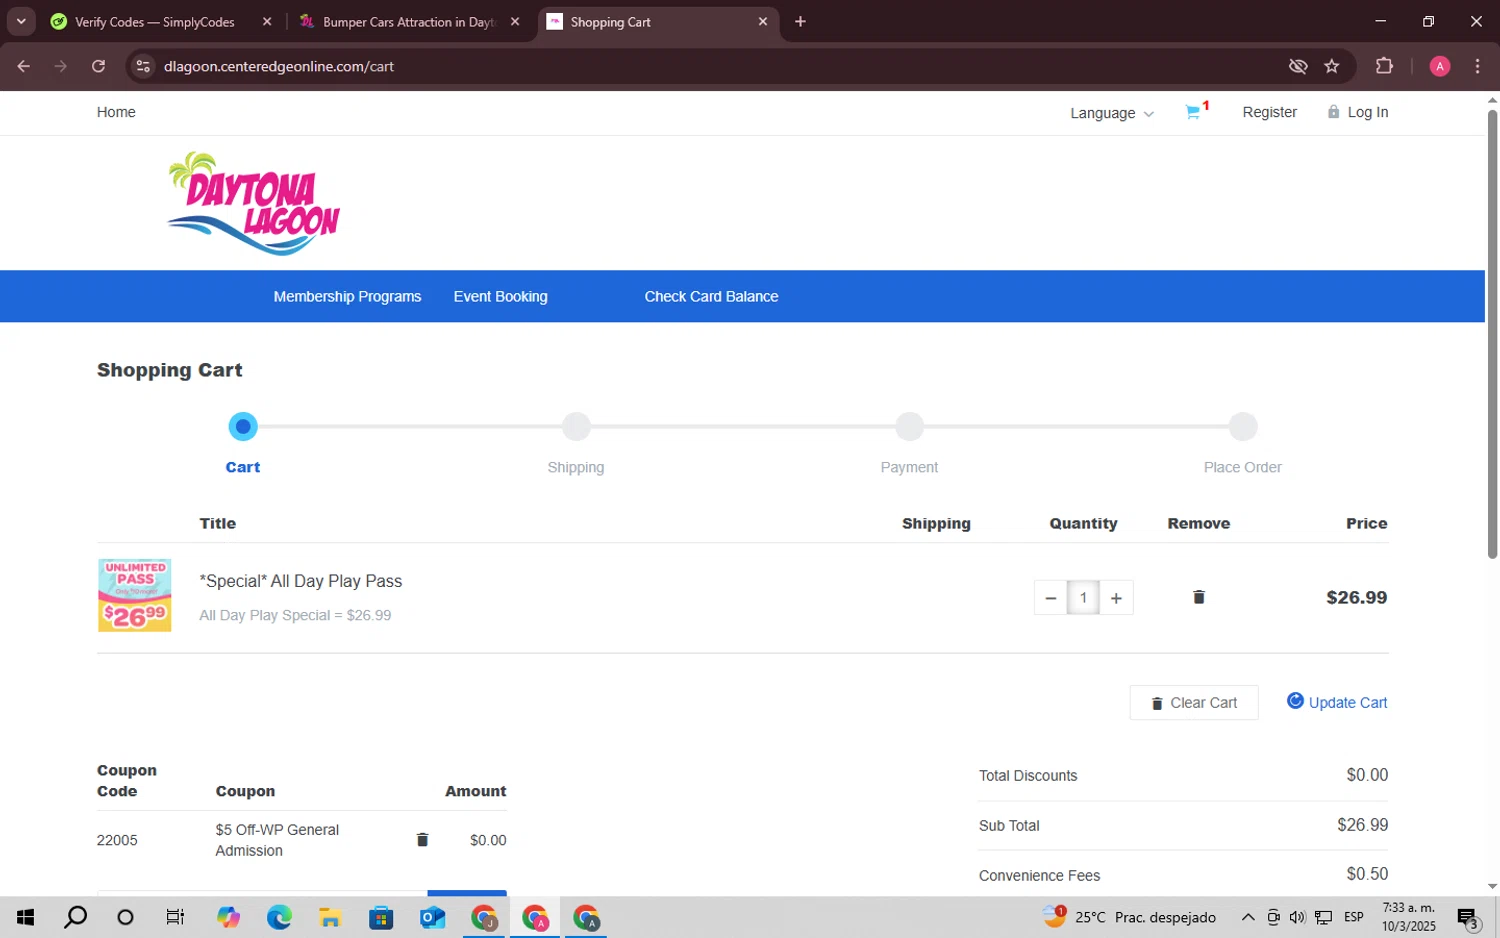Switch to Bumper Cars Attraction tab
This screenshot has width=1500, height=938.
click(408, 22)
